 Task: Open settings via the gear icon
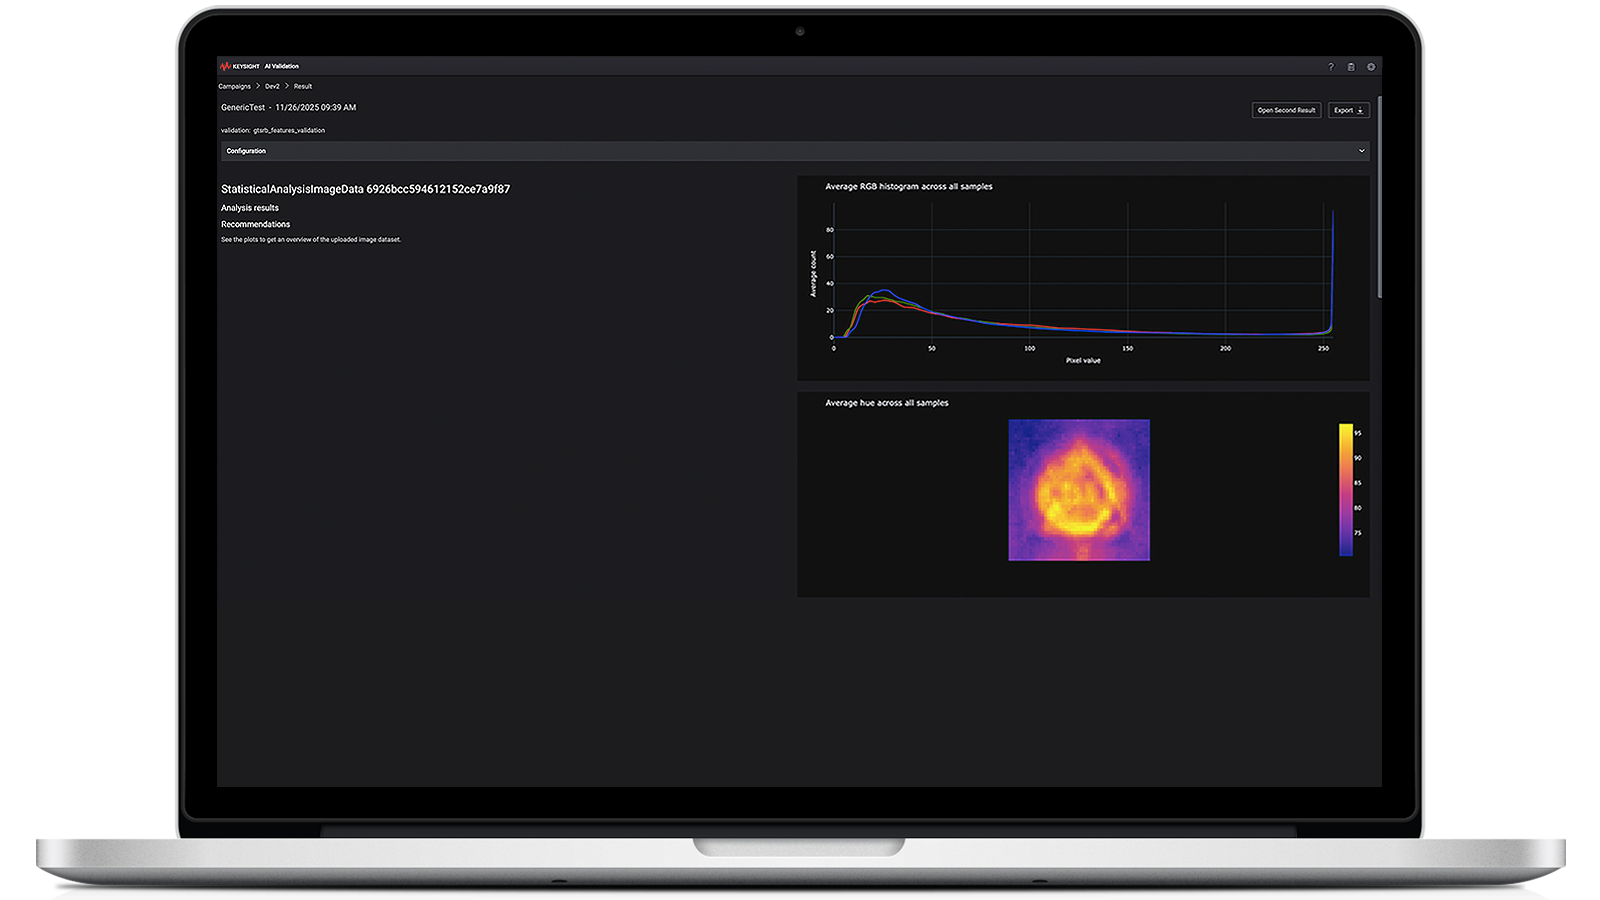1371,67
